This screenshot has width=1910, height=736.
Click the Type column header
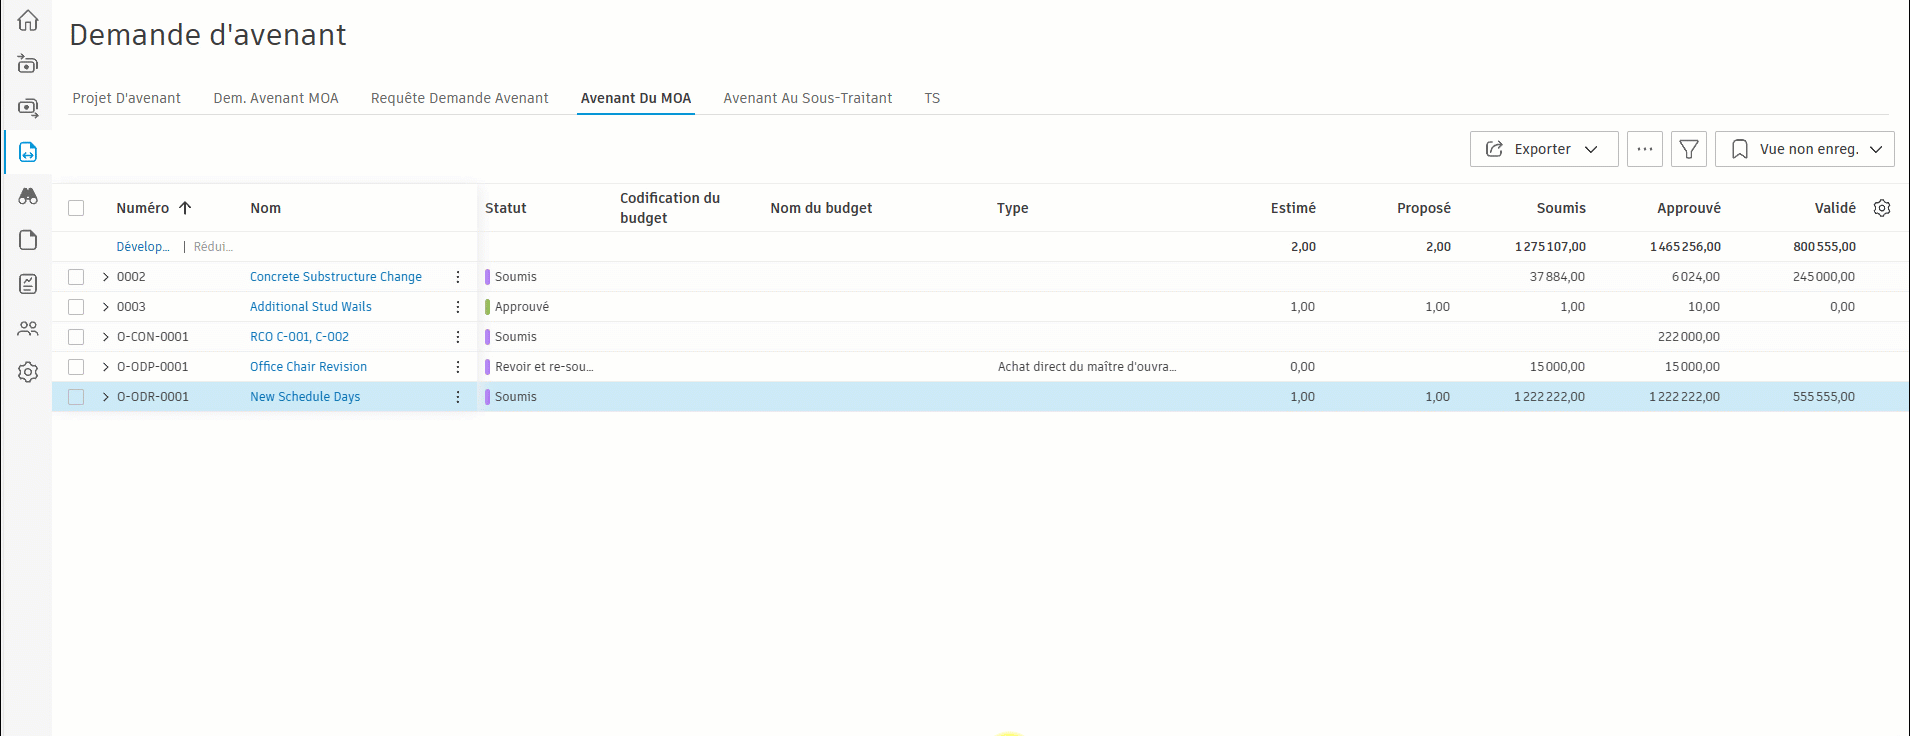click(x=1013, y=208)
